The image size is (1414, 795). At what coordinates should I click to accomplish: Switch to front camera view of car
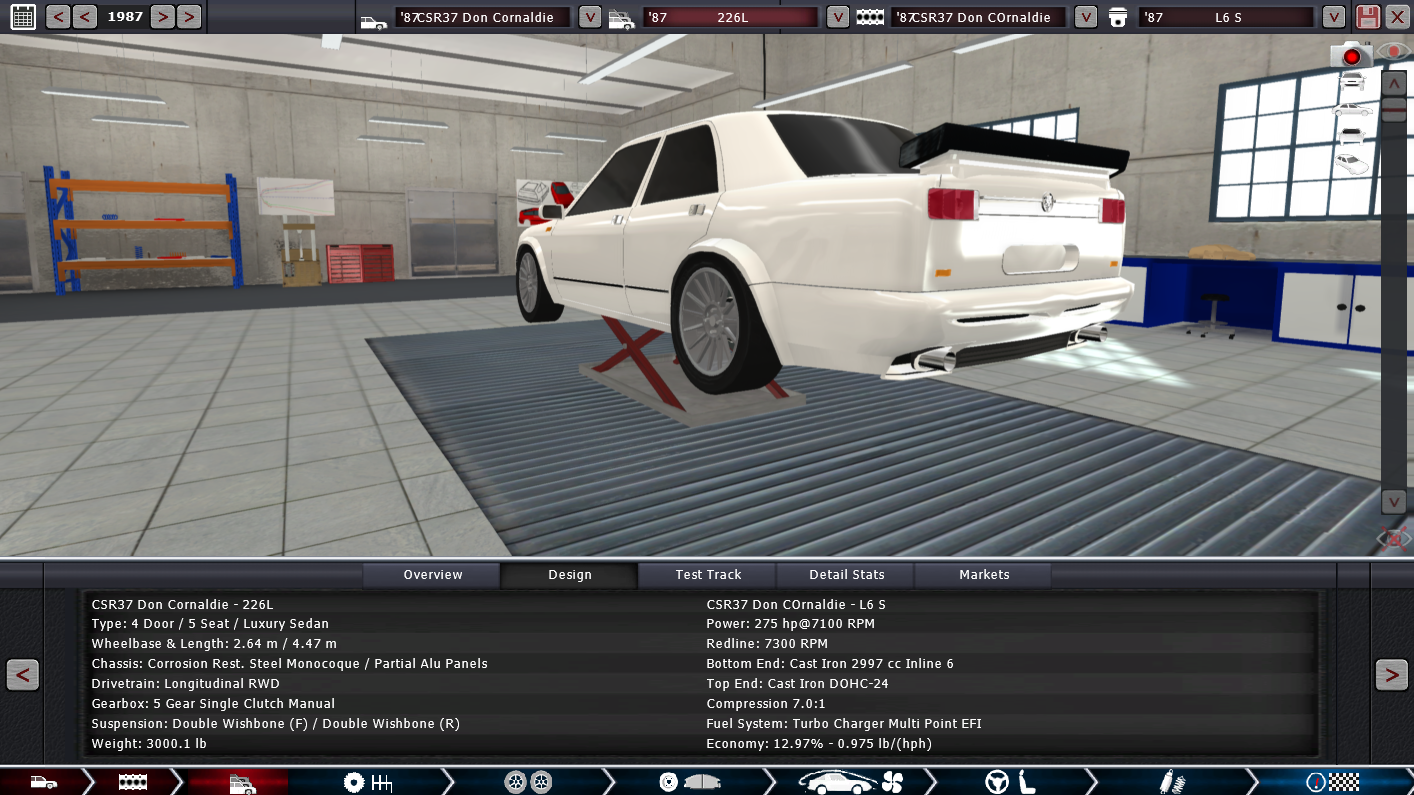(x=1352, y=83)
